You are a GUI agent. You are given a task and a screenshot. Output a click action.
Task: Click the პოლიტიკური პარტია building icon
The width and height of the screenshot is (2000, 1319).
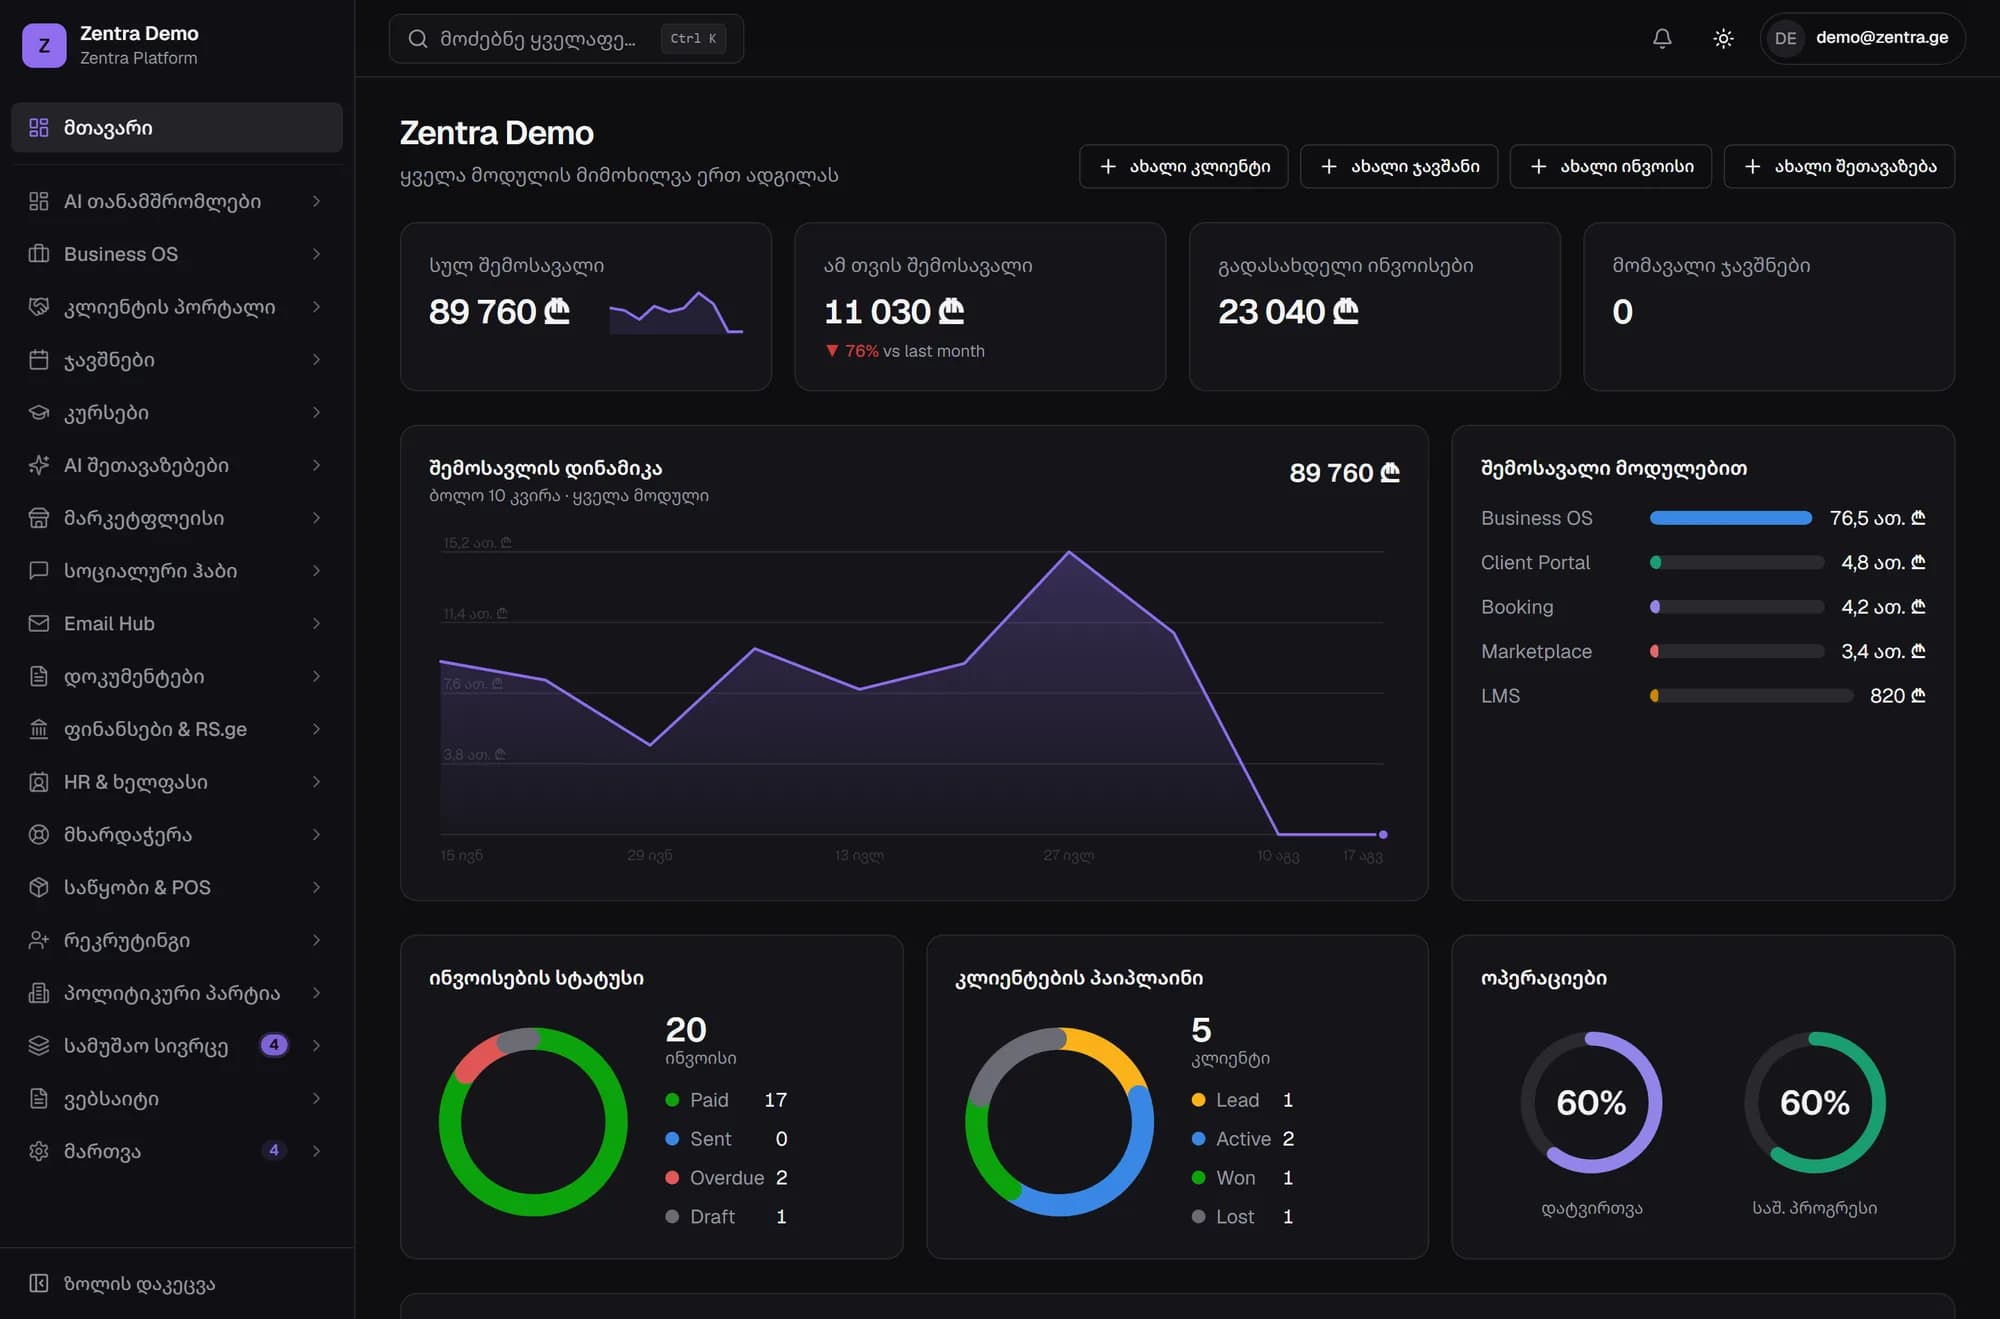[x=39, y=993]
